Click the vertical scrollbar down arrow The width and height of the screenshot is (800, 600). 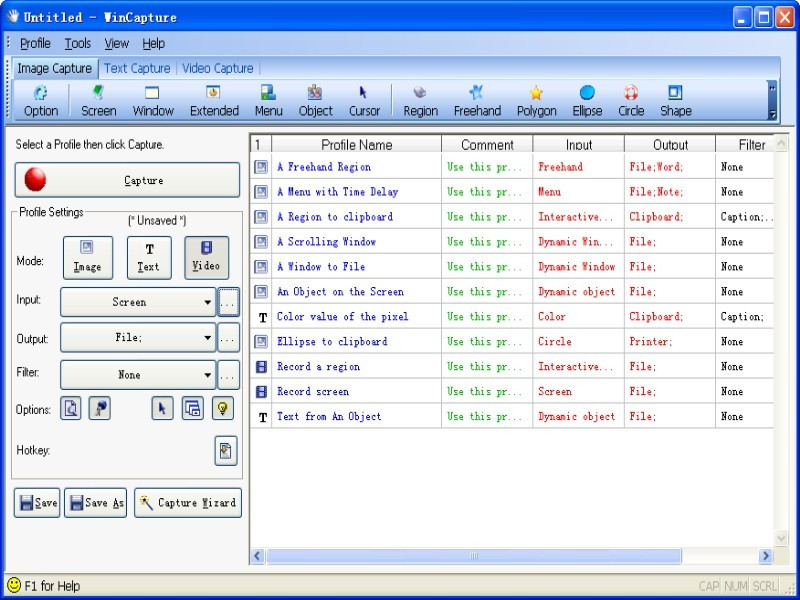click(x=781, y=538)
